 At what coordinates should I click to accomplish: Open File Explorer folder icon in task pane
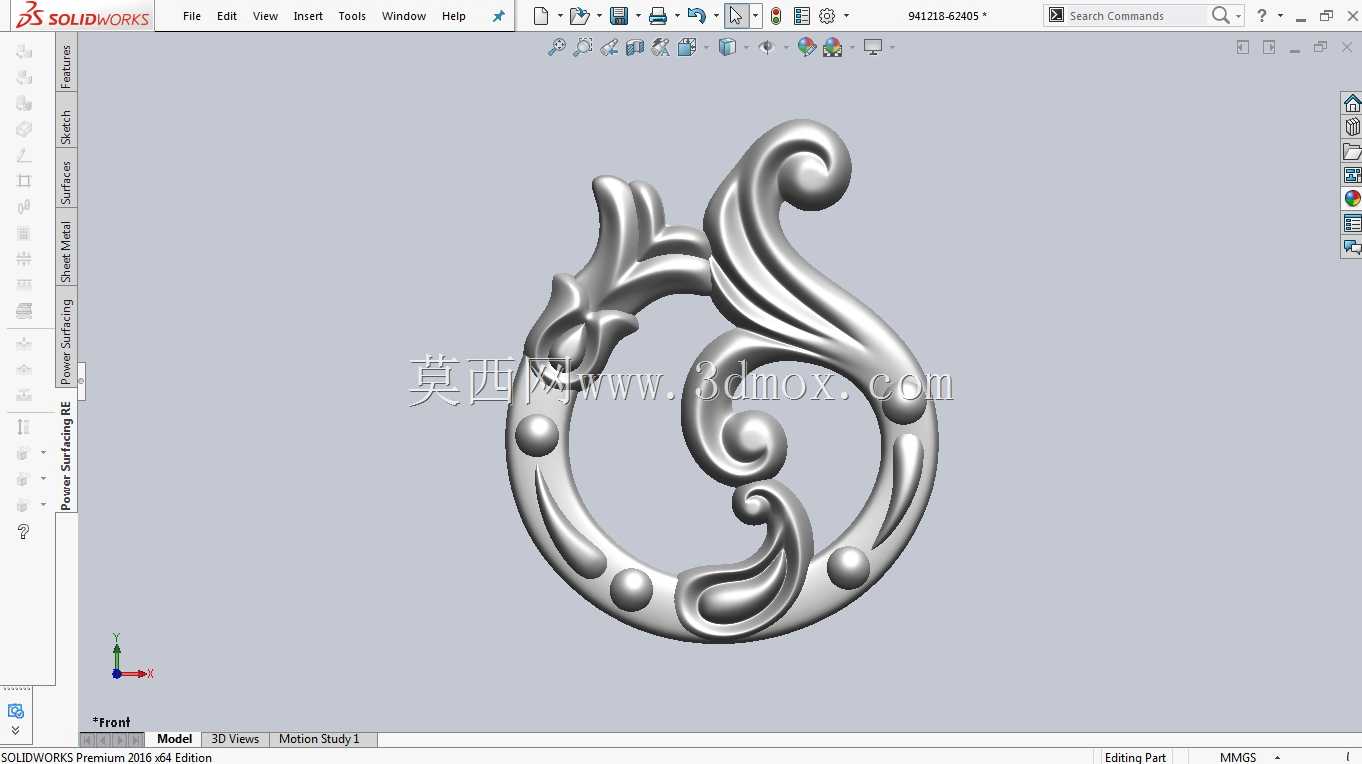[1352, 152]
